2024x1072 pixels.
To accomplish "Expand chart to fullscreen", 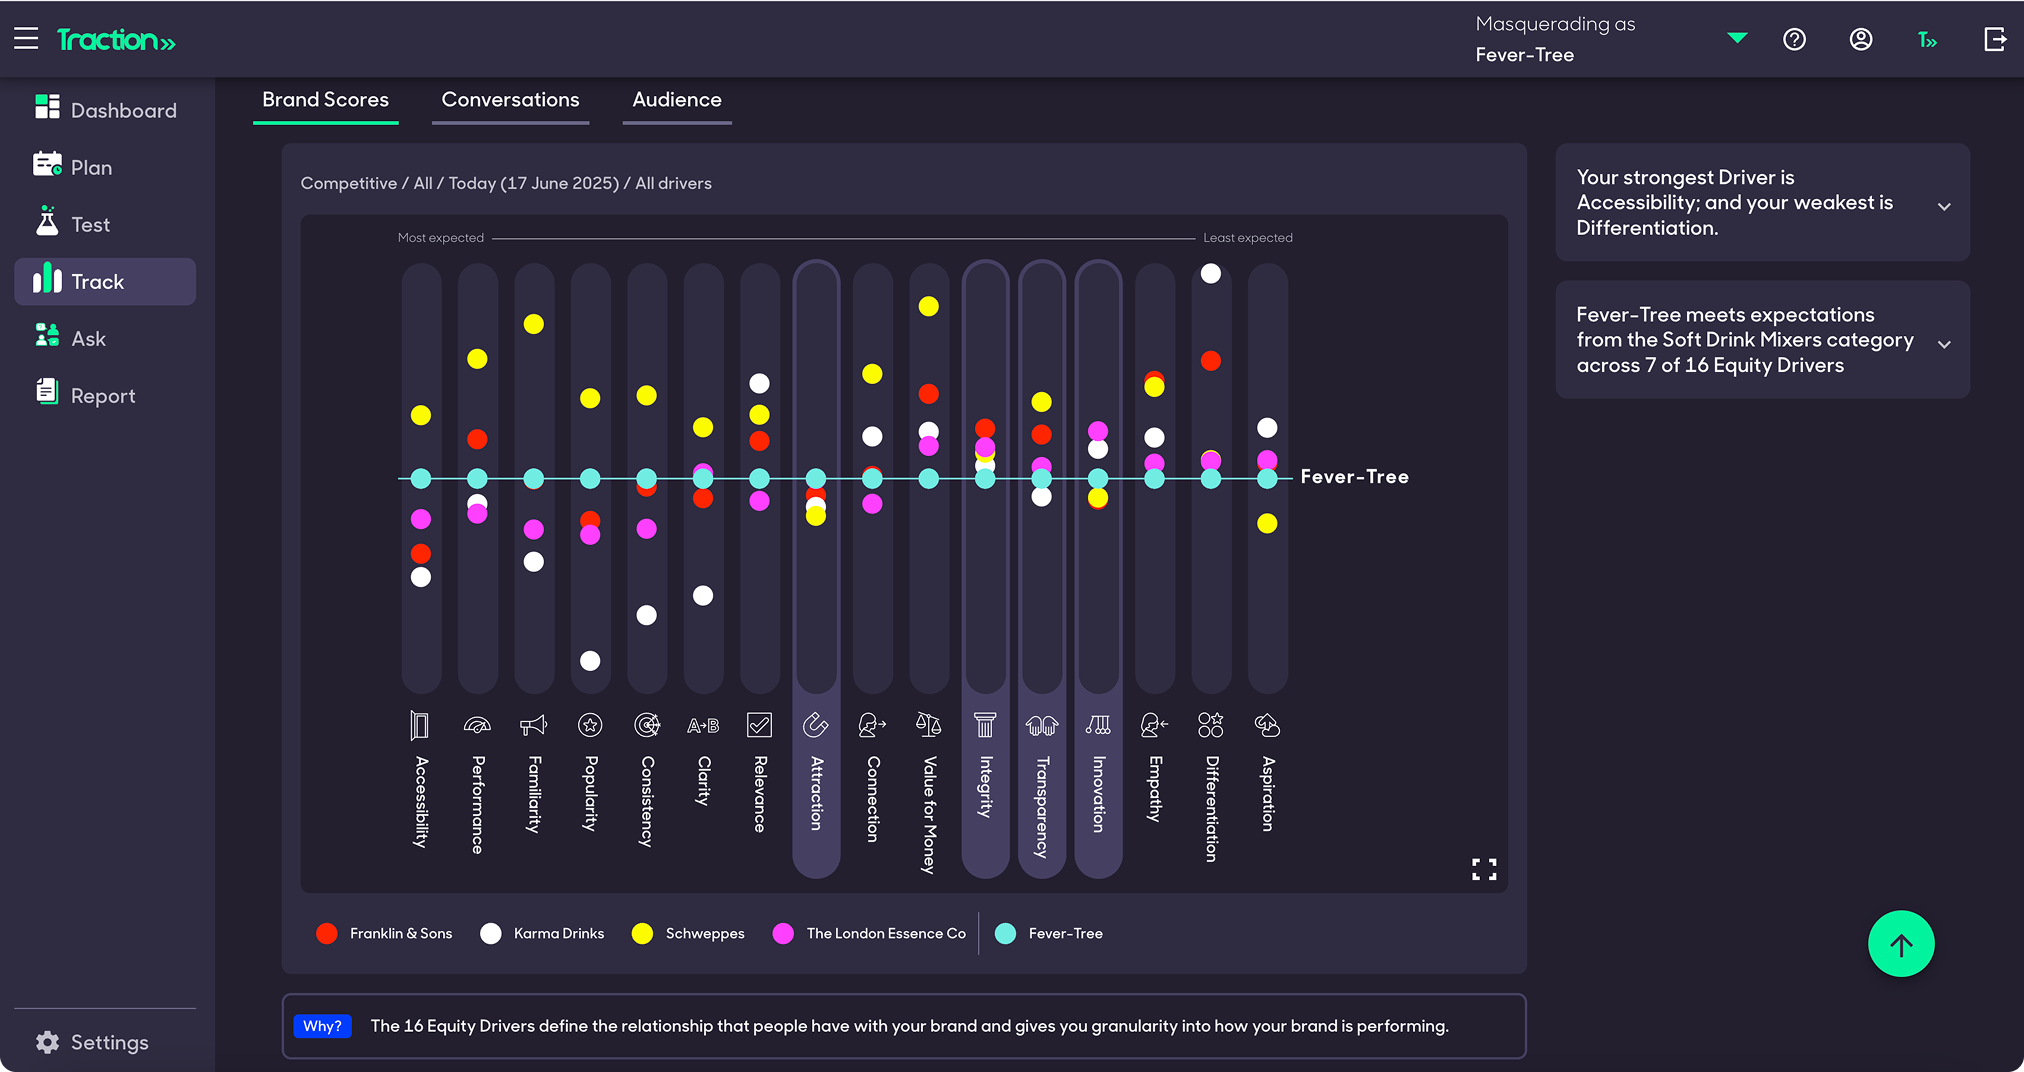I will (1484, 869).
